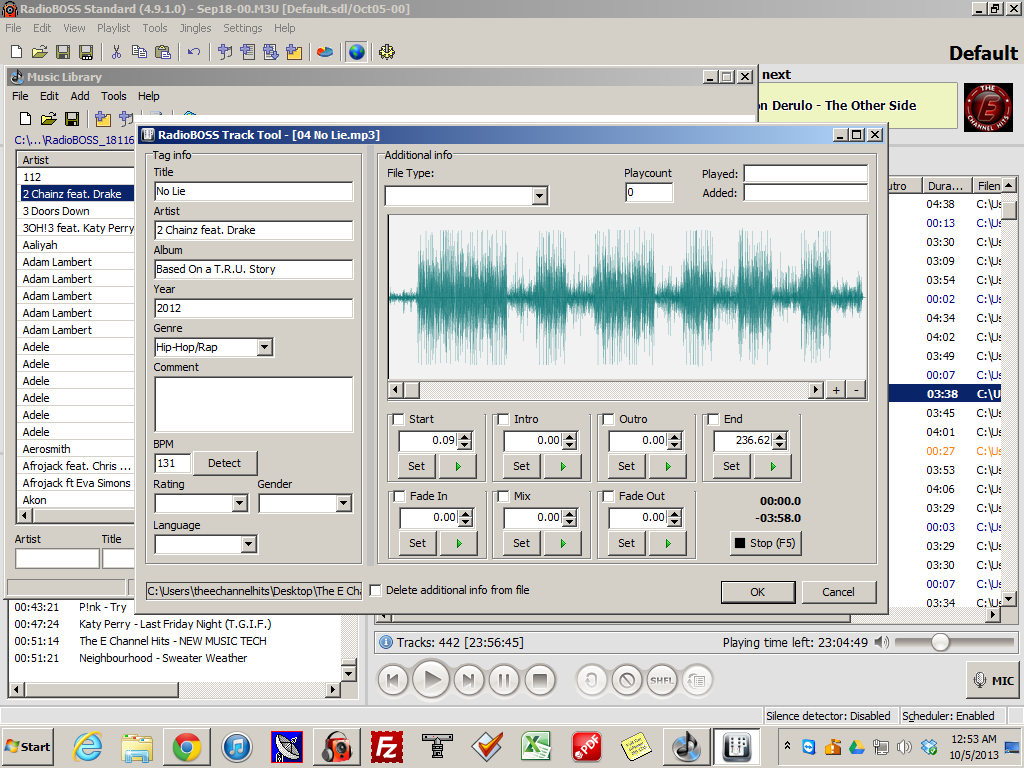1024x768 pixels.
Task: Enable the Outro marker checkbox
Action: pyautogui.click(x=609, y=419)
